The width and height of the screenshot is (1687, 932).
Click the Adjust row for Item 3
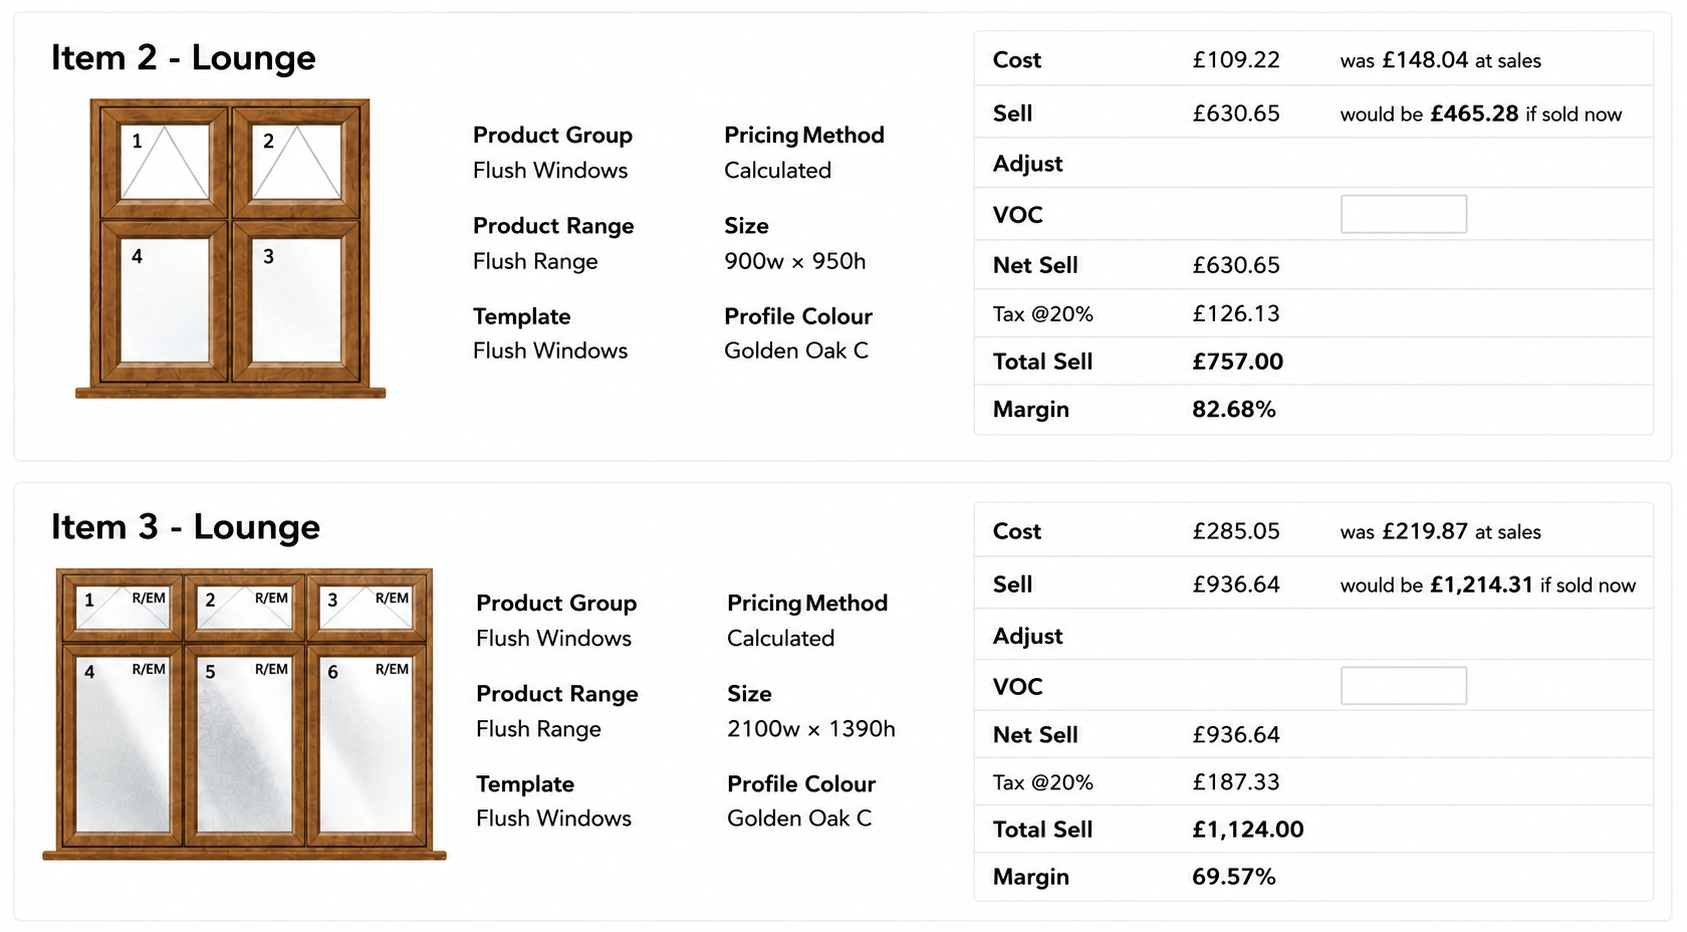1313,635
